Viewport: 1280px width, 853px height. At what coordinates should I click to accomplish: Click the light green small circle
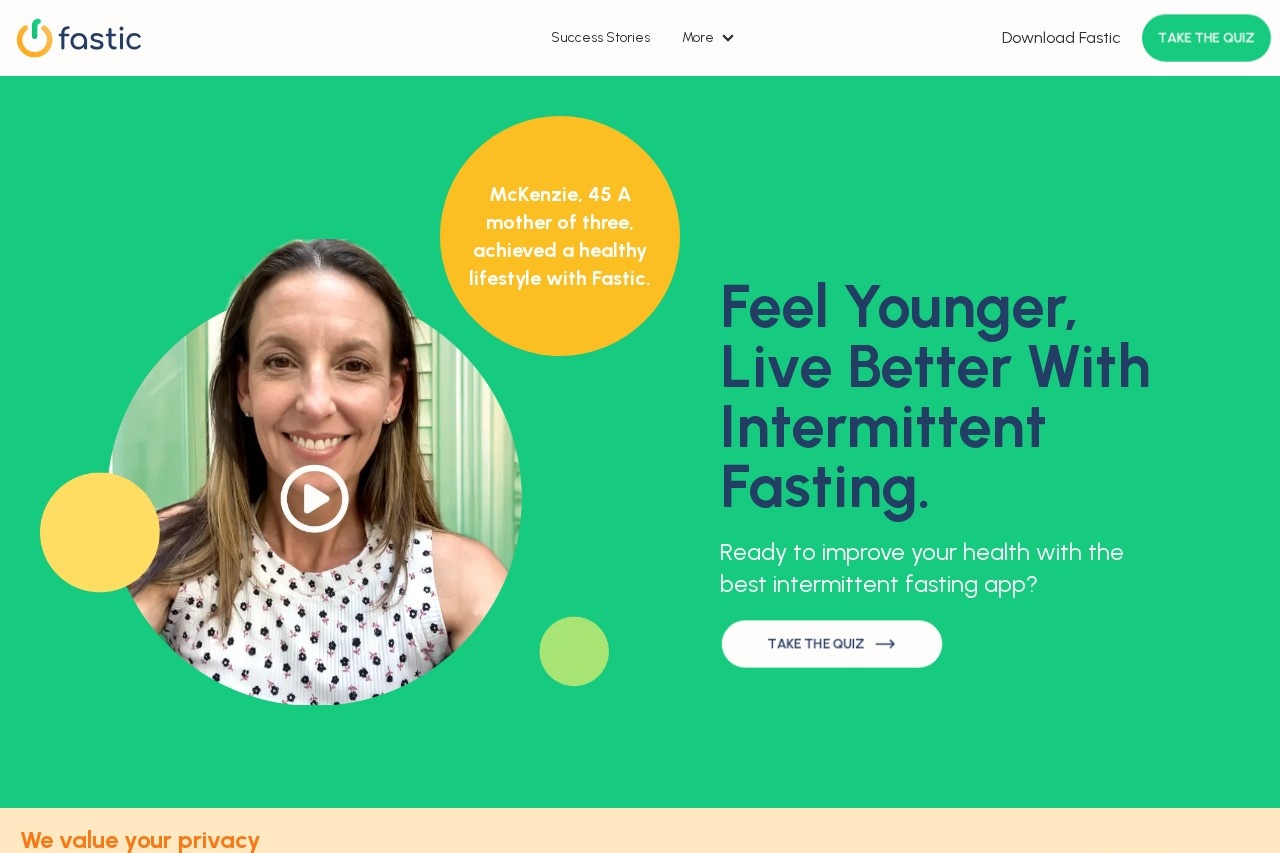[x=574, y=651]
